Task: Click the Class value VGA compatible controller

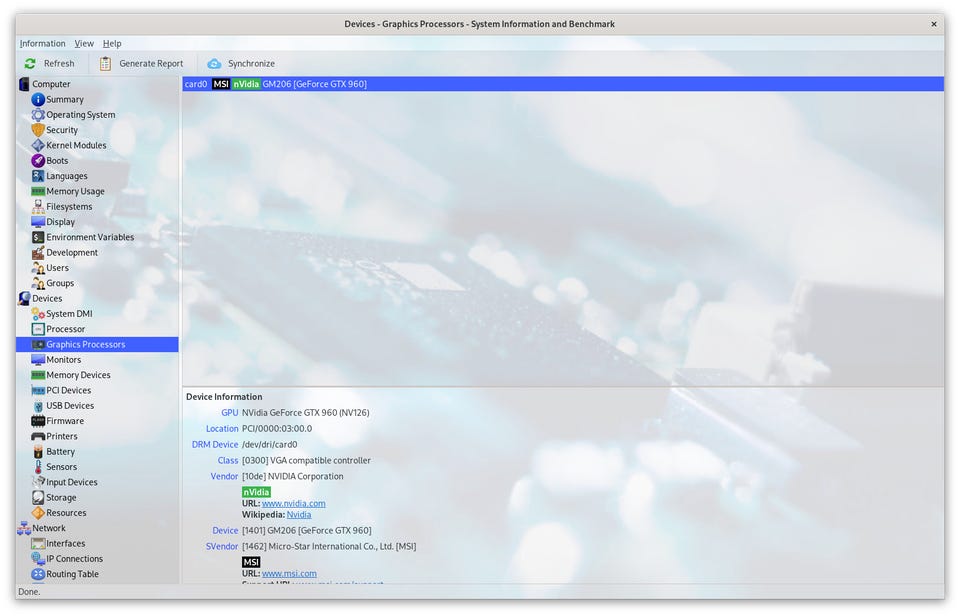Action: click(x=306, y=460)
